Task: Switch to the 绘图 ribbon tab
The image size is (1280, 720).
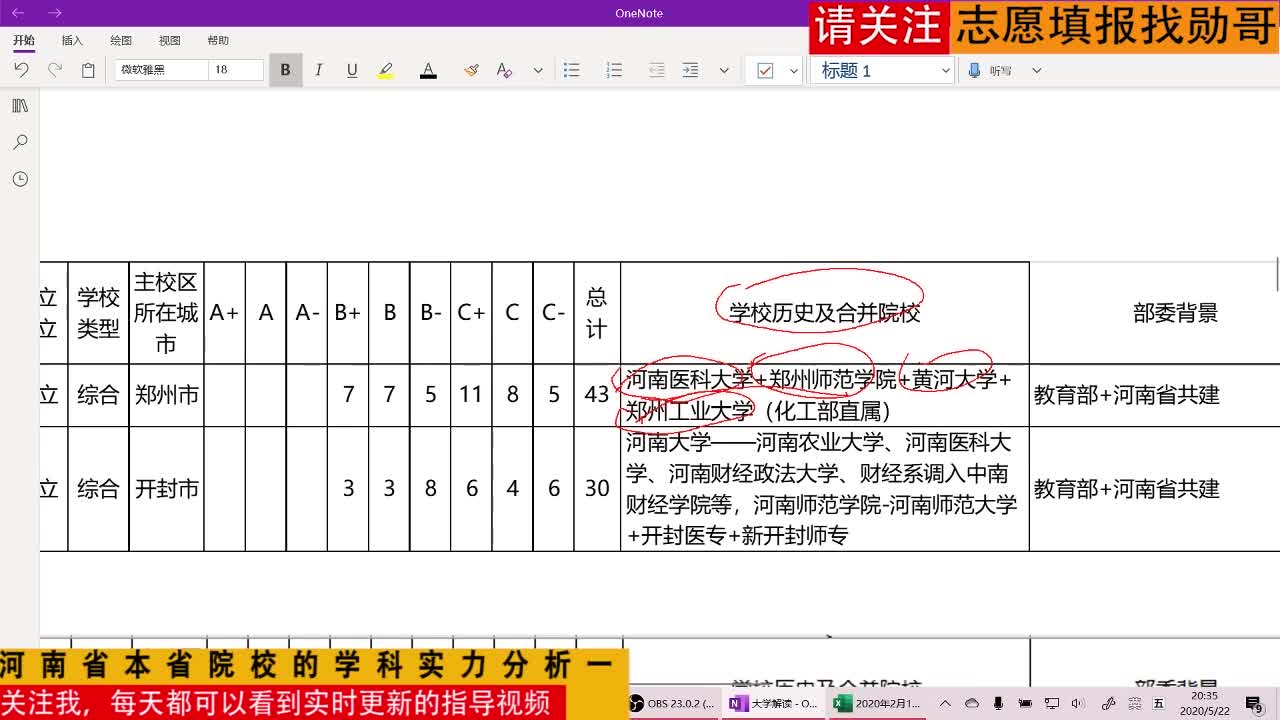Action: 121,40
